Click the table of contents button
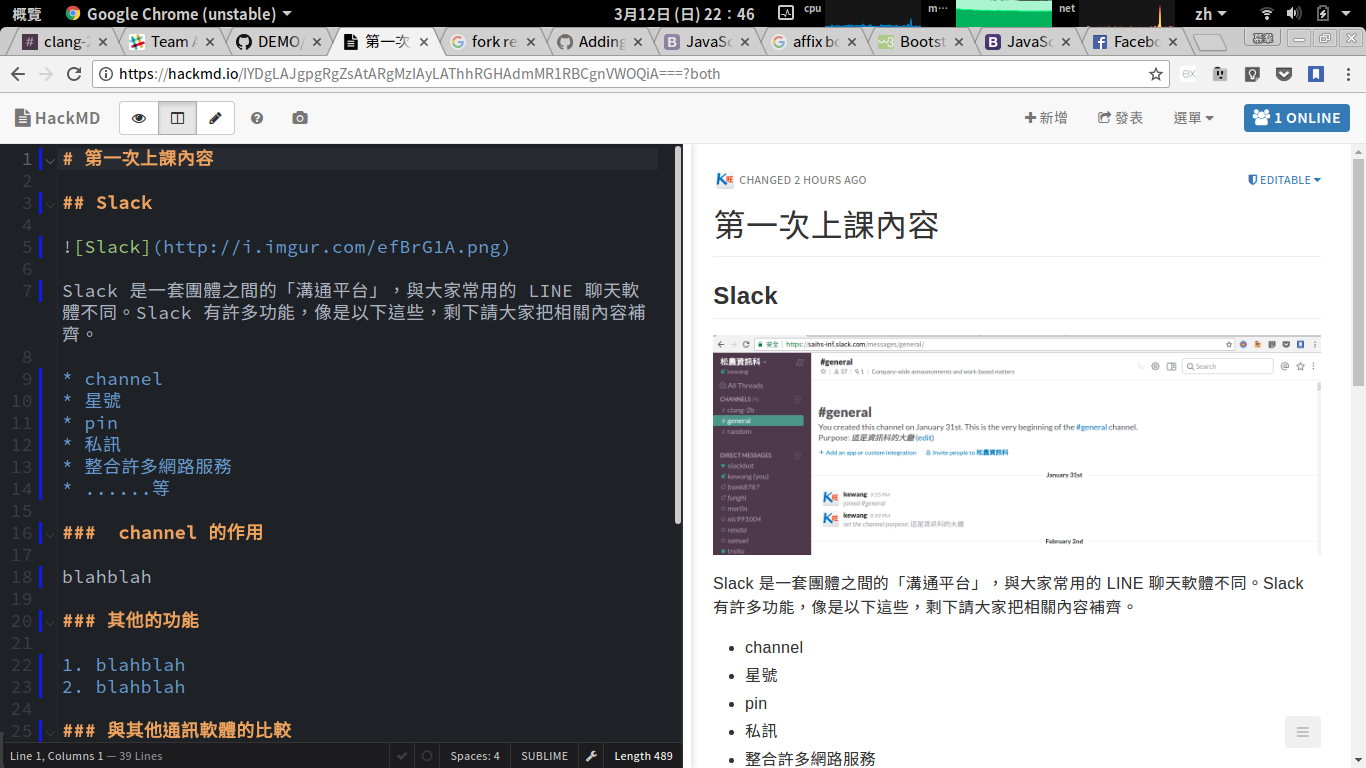Image resolution: width=1366 pixels, height=768 pixels. coord(1303,732)
